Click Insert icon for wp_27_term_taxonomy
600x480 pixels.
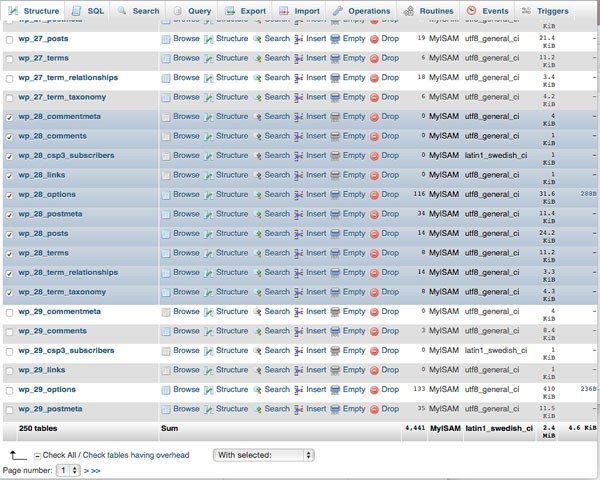[x=299, y=98]
